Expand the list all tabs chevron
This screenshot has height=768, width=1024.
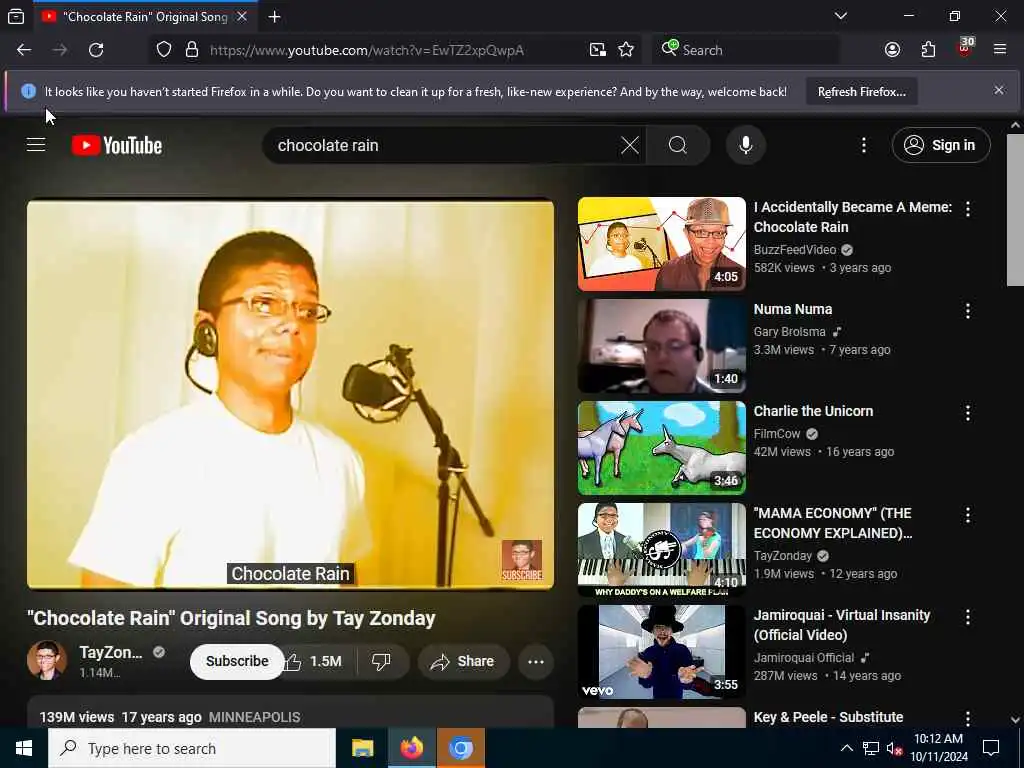pyautogui.click(x=841, y=16)
